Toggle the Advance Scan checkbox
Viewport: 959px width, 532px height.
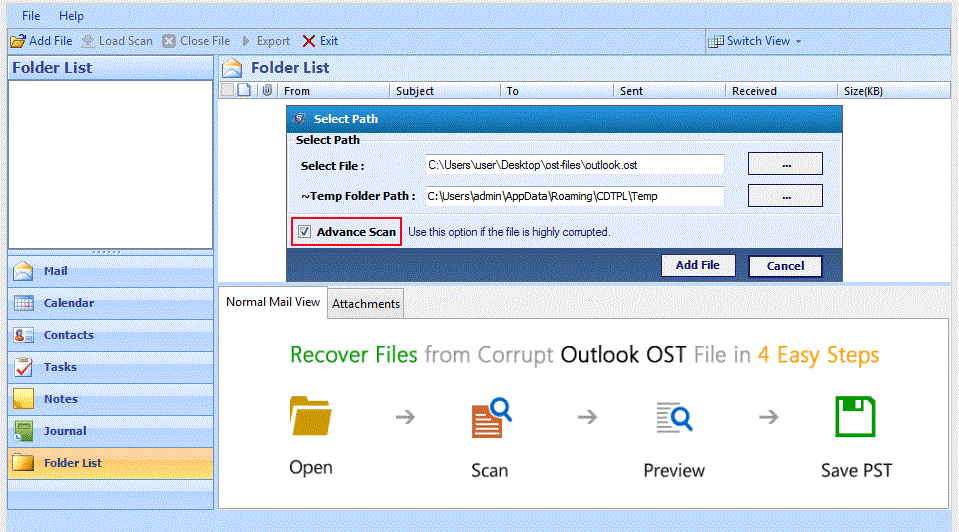tap(305, 232)
